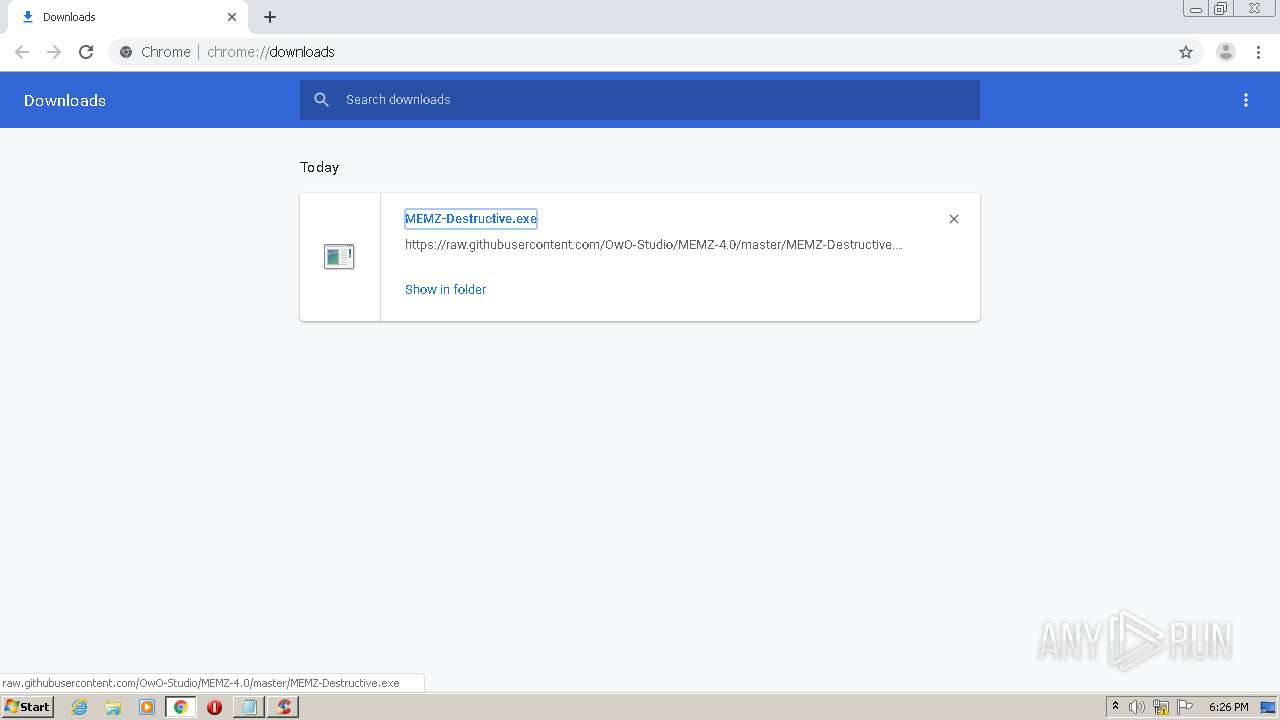Click the Chrome taskbar button

click(181, 707)
